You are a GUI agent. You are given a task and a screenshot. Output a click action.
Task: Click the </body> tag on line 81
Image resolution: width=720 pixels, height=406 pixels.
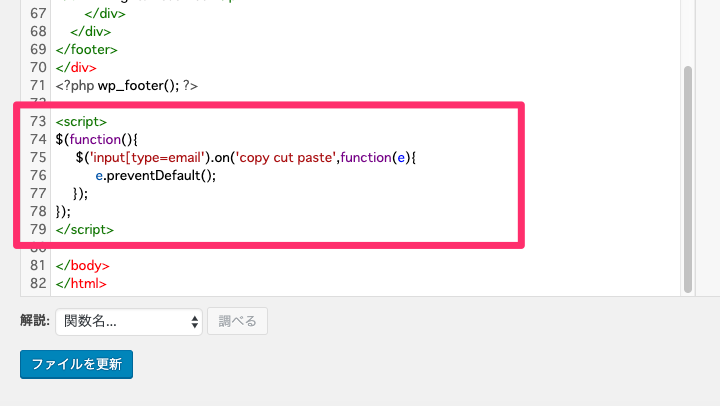tap(83, 265)
